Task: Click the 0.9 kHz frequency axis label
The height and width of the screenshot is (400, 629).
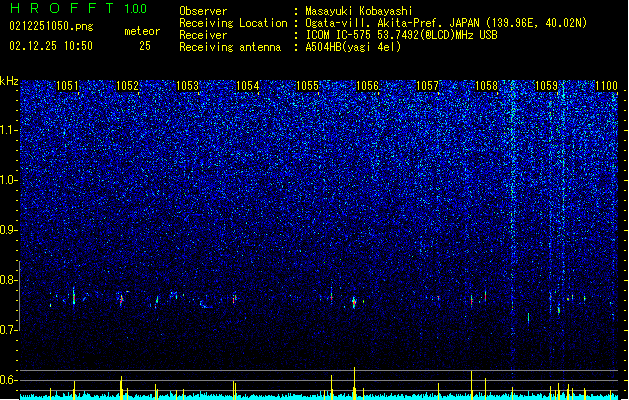Action: point(8,230)
